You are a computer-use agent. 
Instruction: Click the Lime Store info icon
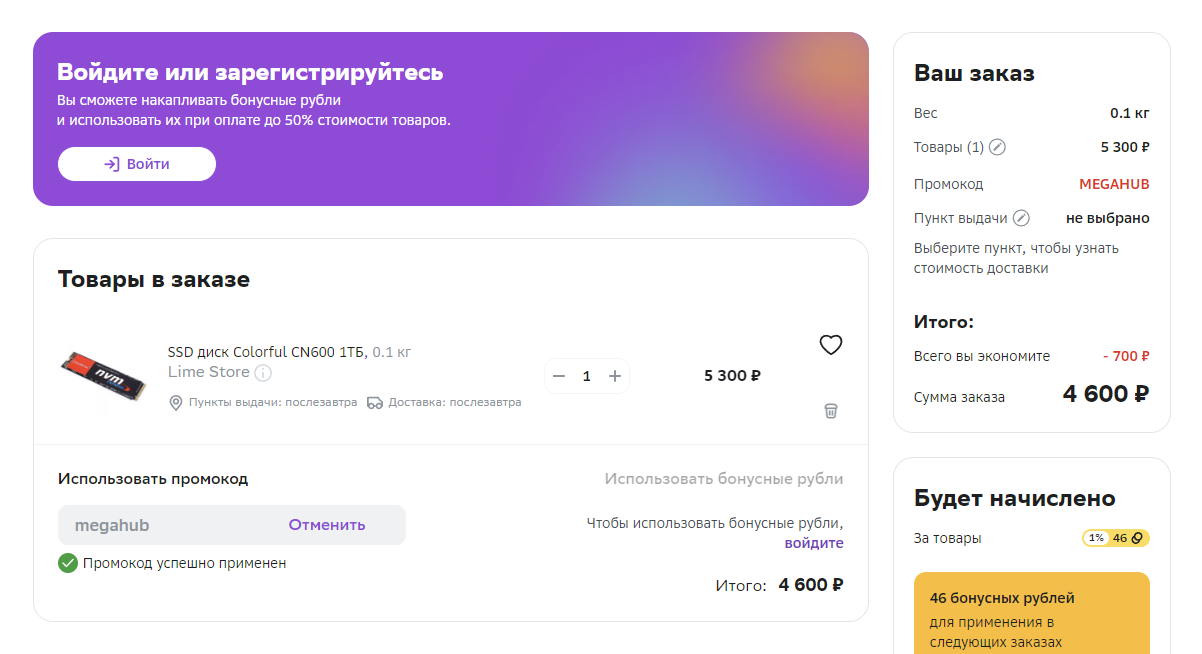pyautogui.click(x=263, y=373)
